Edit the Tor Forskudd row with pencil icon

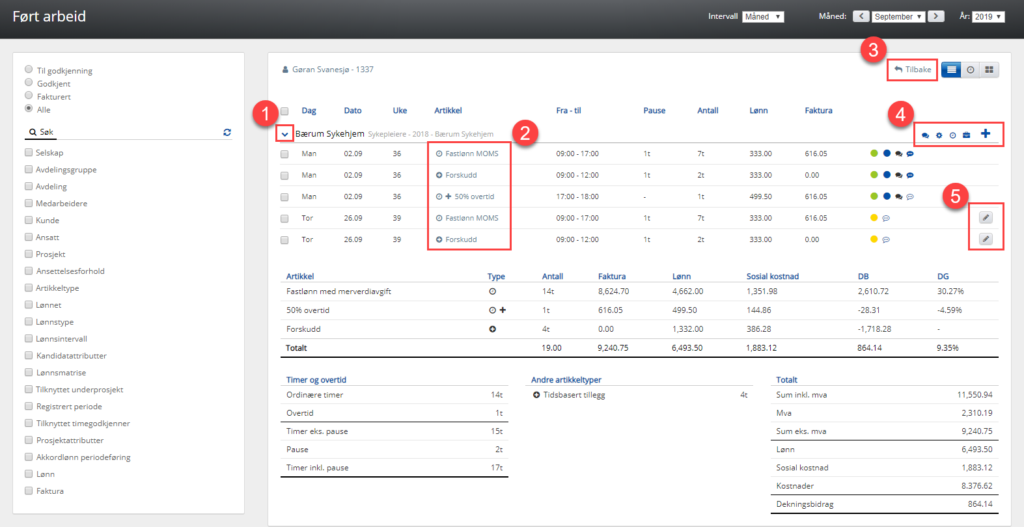click(x=985, y=240)
